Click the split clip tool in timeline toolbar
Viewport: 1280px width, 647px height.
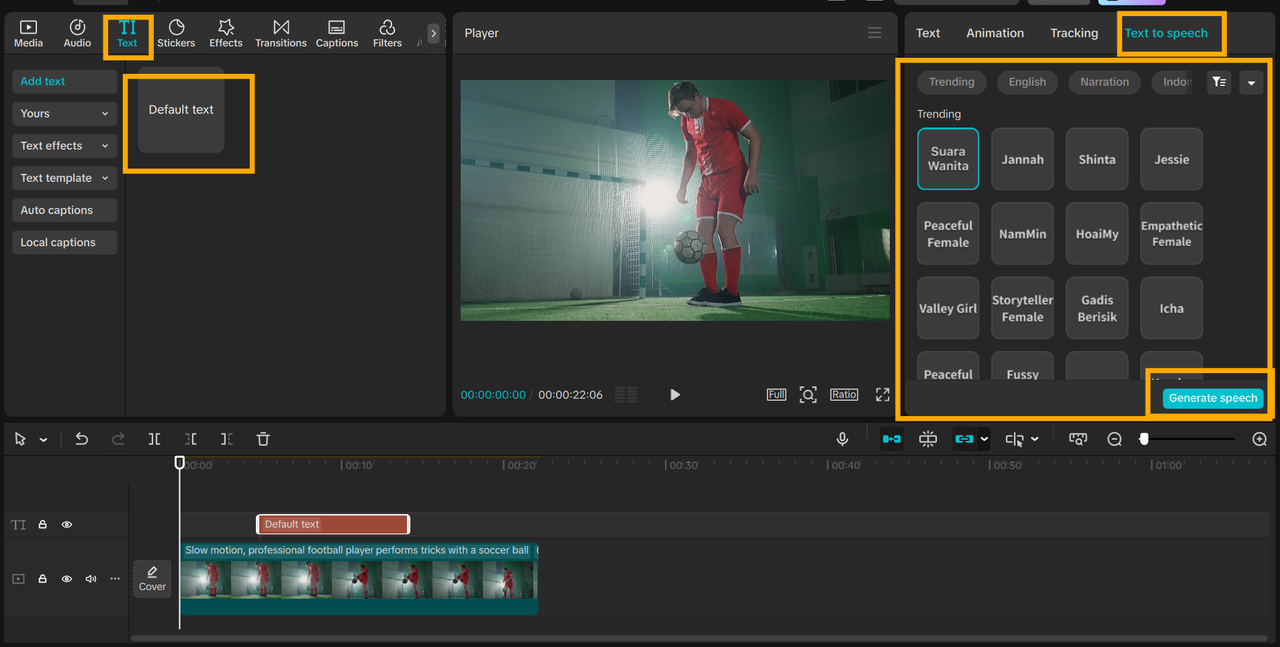[x=154, y=439]
